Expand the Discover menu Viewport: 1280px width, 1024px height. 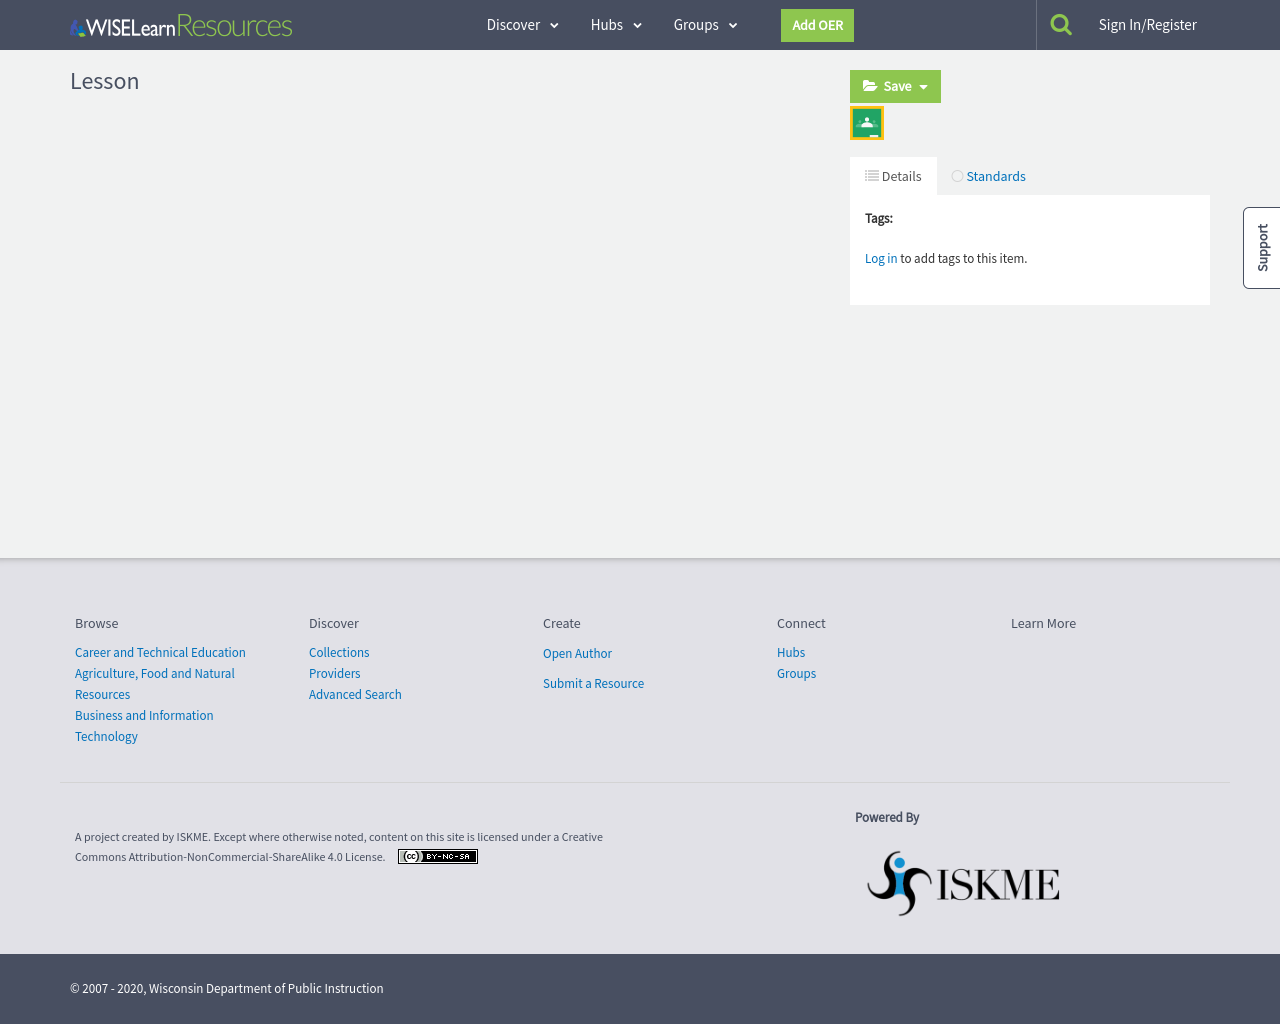[x=523, y=25]
